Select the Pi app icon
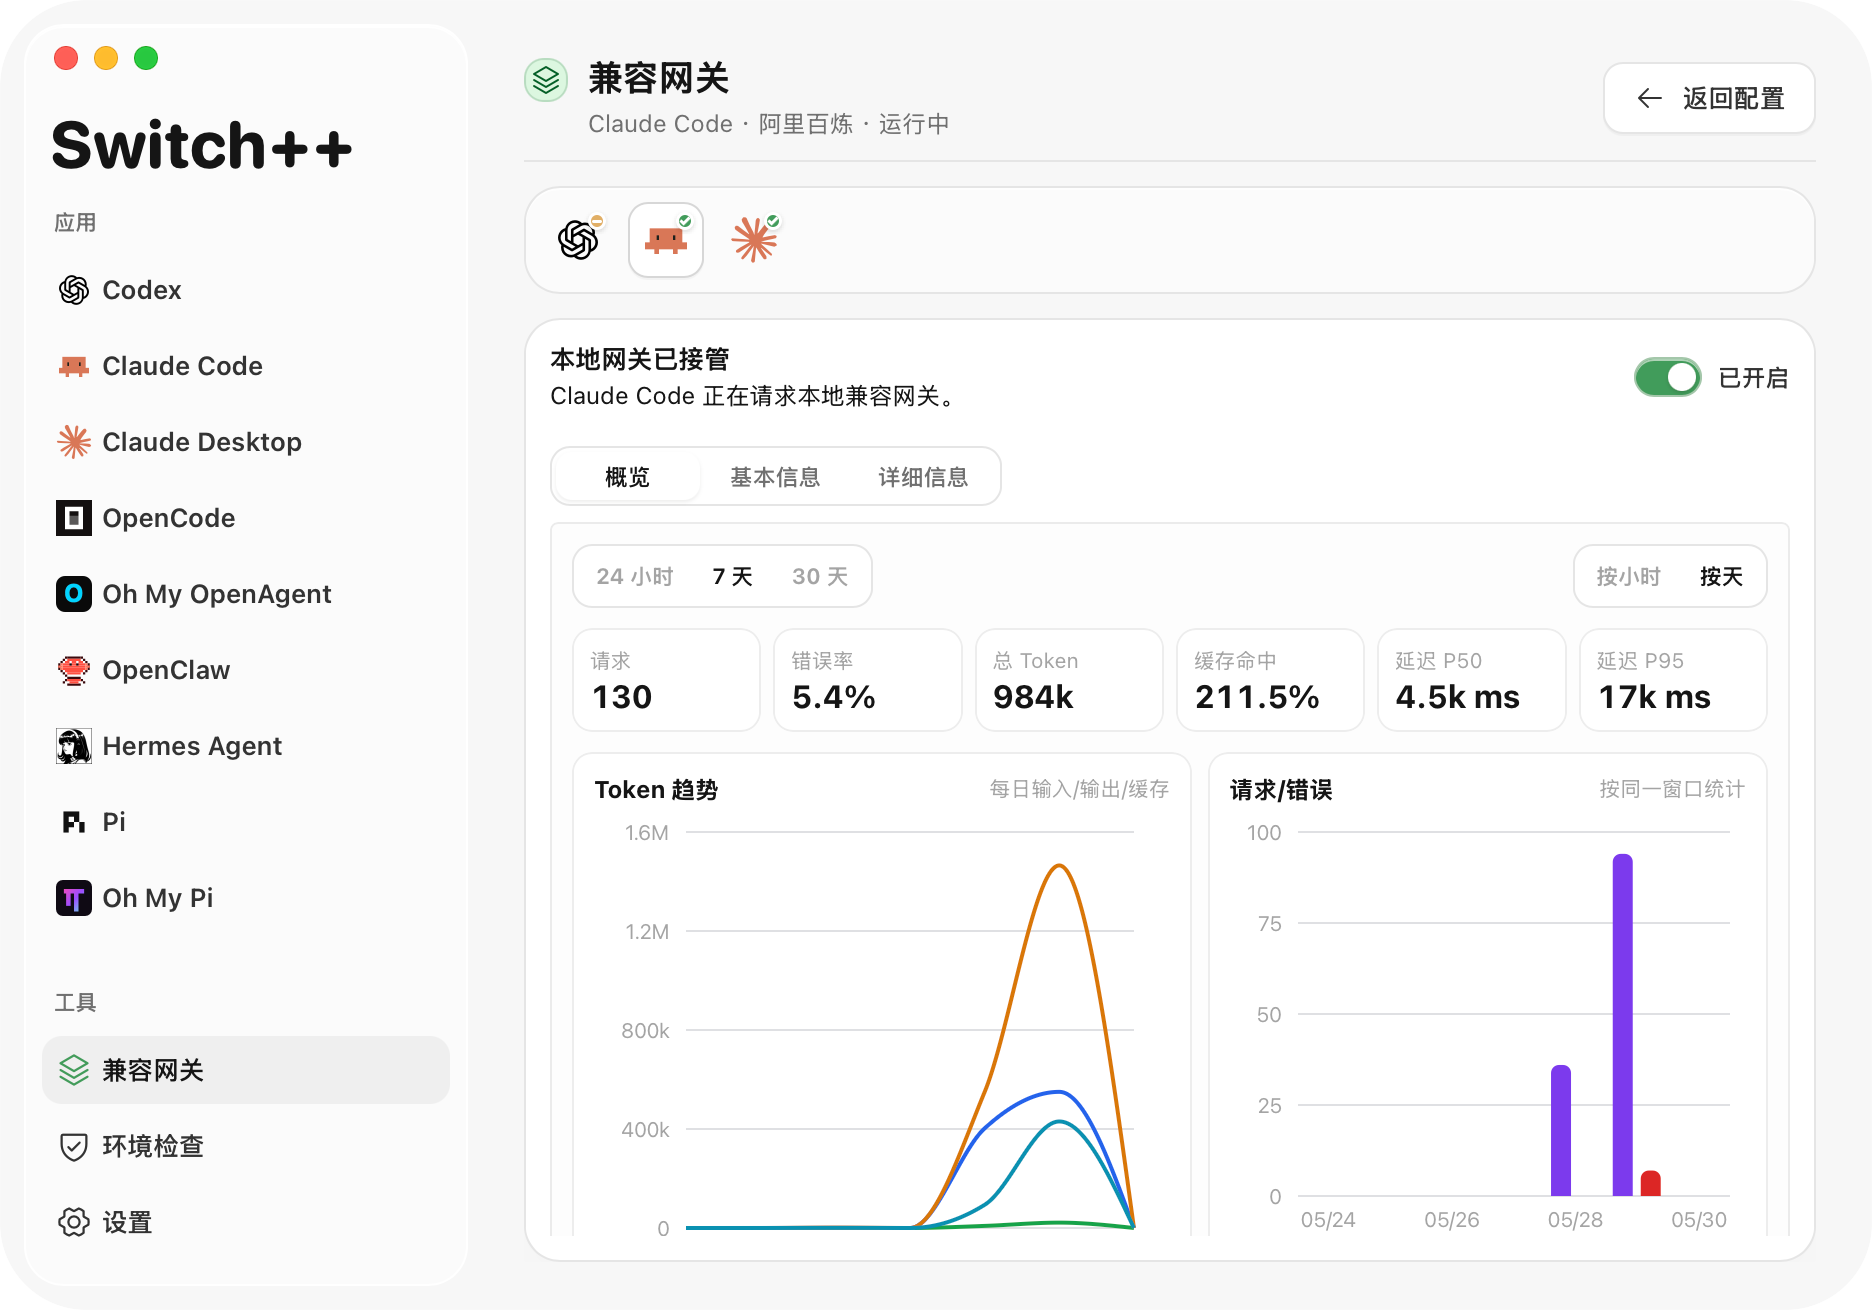 click(x=73, y=822)
